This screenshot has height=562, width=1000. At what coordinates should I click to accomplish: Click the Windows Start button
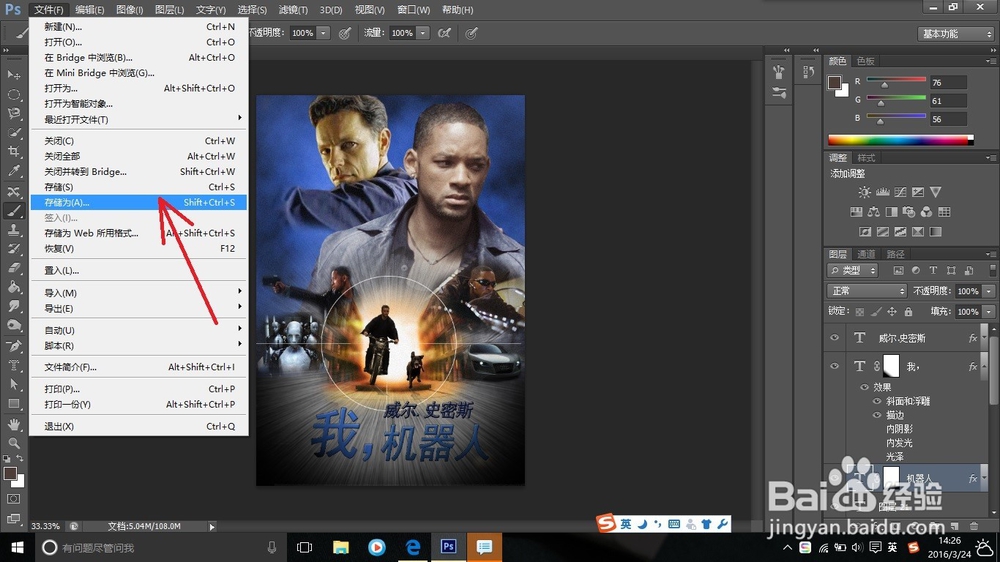pyautogui.click(x=17, y=547)
